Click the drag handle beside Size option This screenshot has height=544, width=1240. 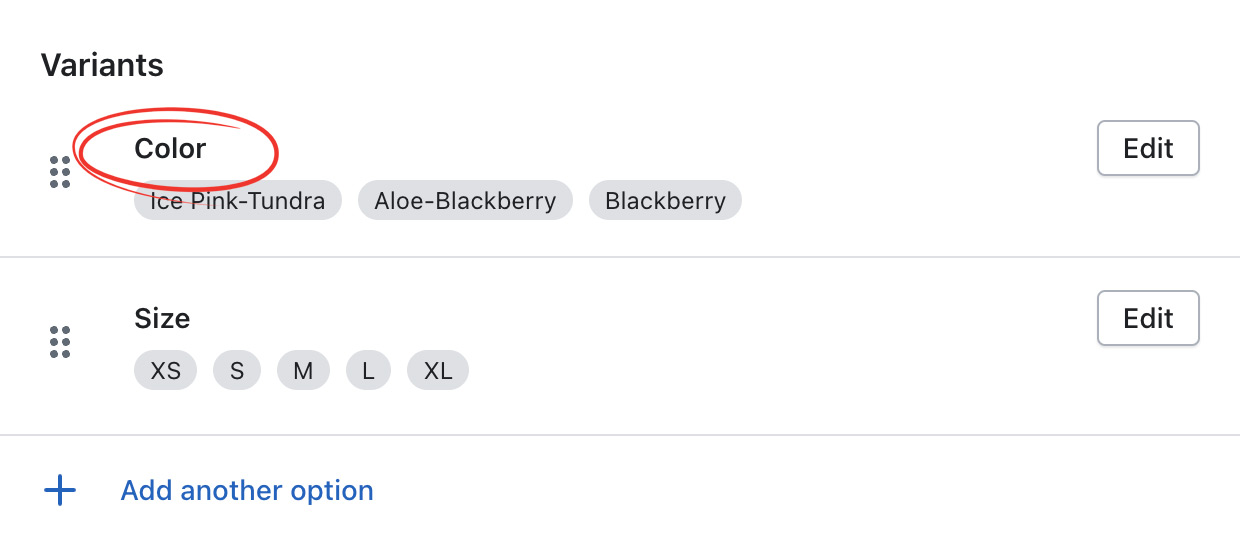(x=60, y=342)
